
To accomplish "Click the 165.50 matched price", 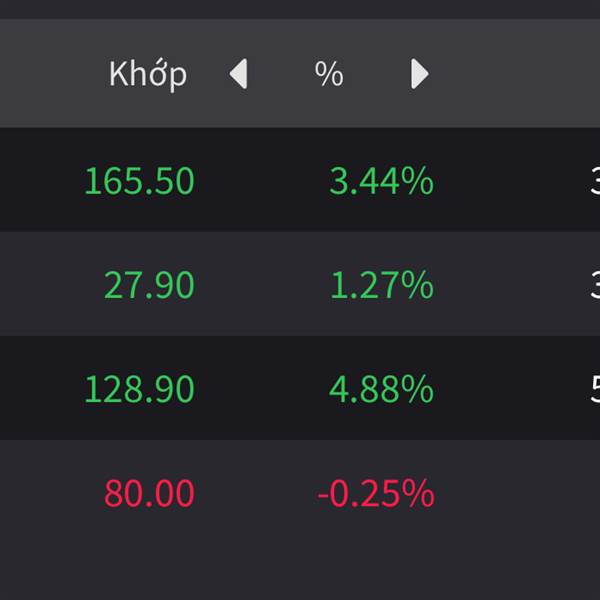I will 139,181.
